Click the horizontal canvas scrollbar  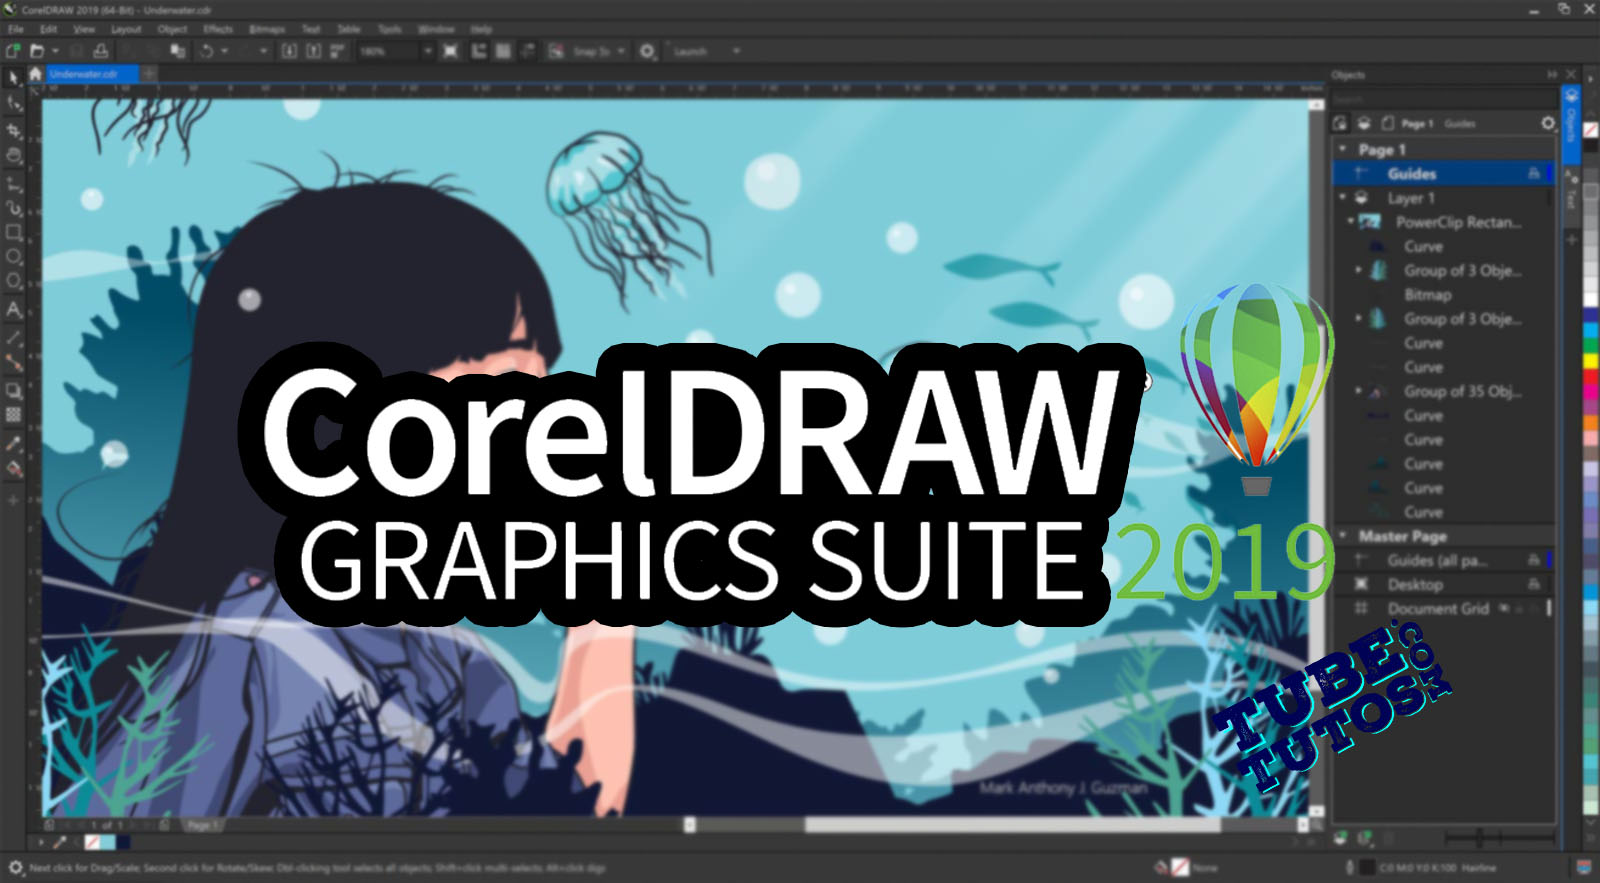1011,825
